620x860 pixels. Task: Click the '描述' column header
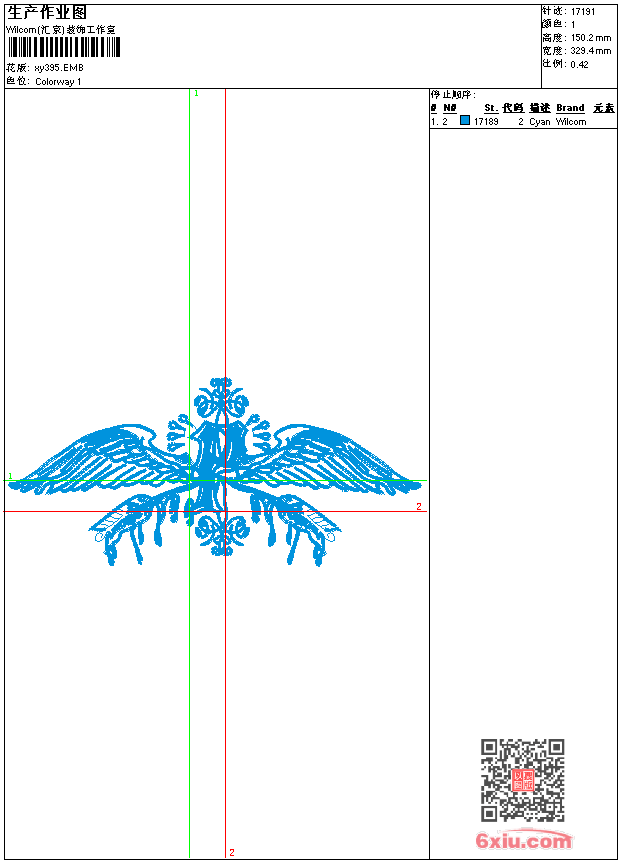[x=540, y=108]
